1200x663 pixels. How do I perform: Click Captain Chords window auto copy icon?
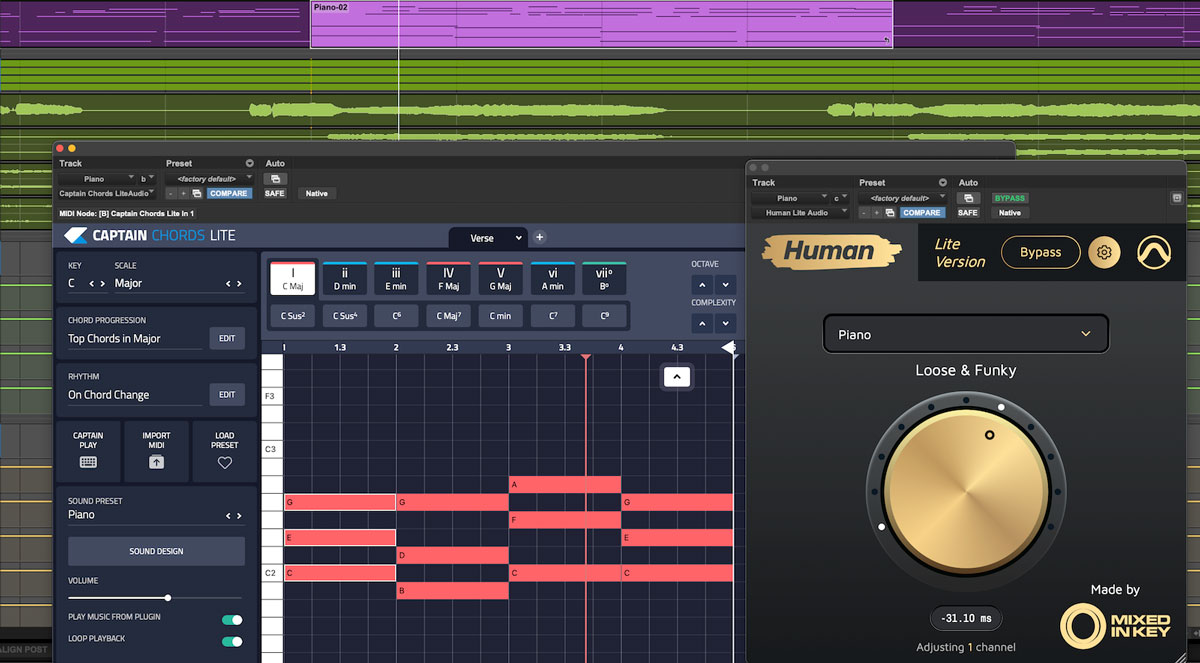click(274, 179)
